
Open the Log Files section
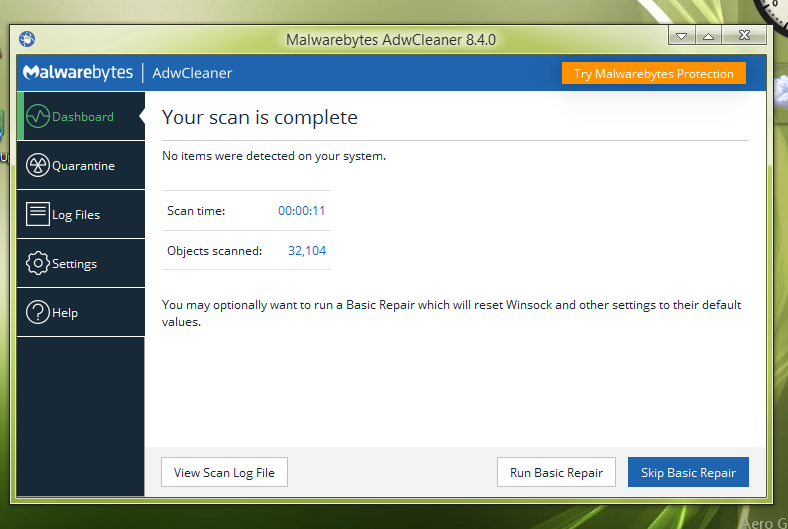pyautogui.click(x=81, y=214)
